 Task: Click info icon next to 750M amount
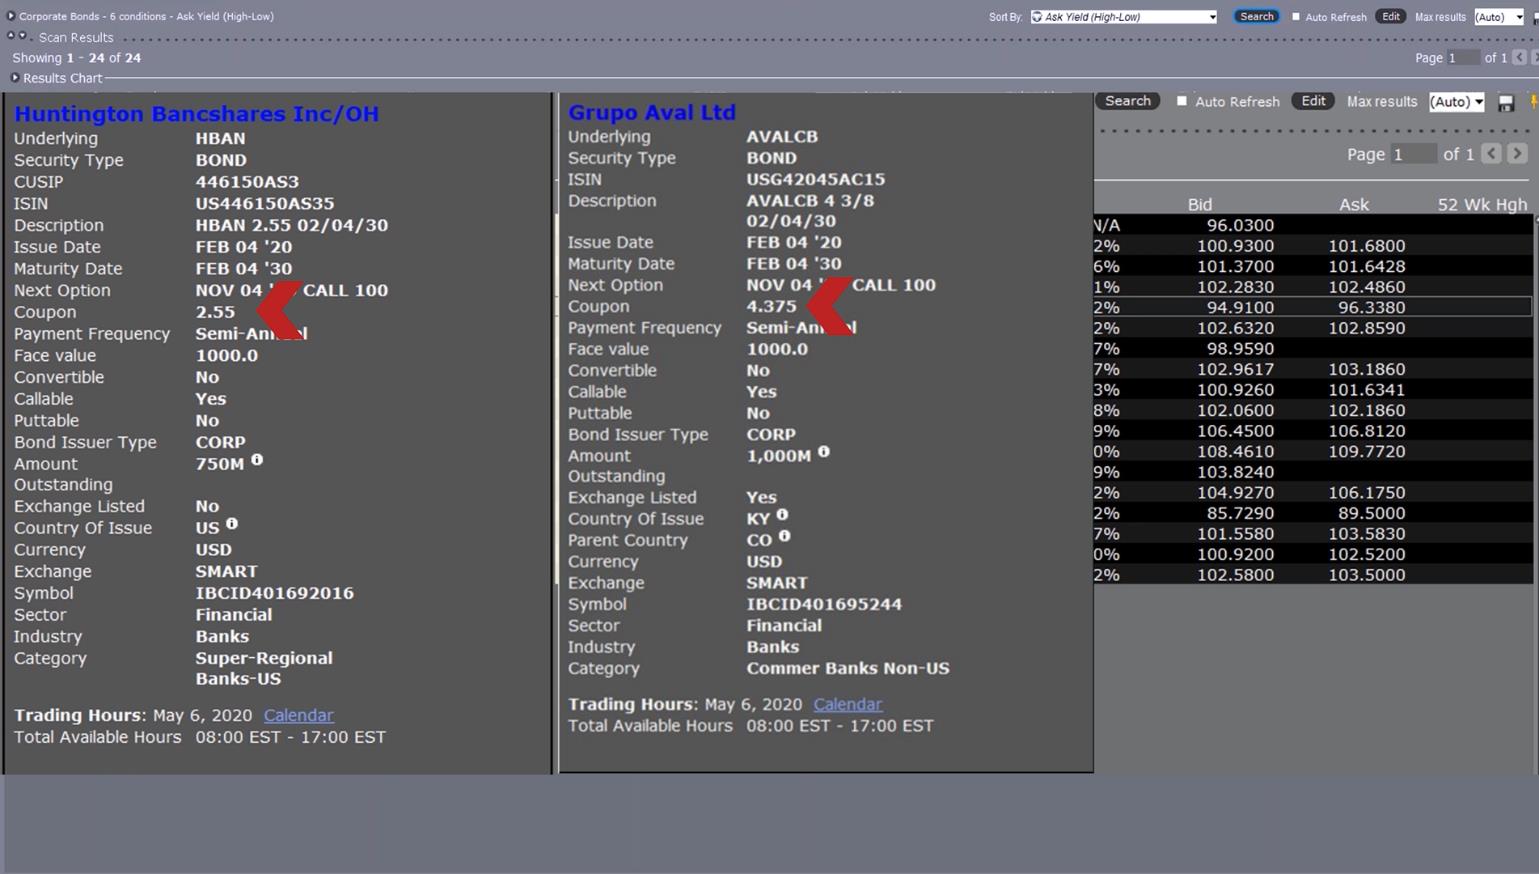(257, 460)
